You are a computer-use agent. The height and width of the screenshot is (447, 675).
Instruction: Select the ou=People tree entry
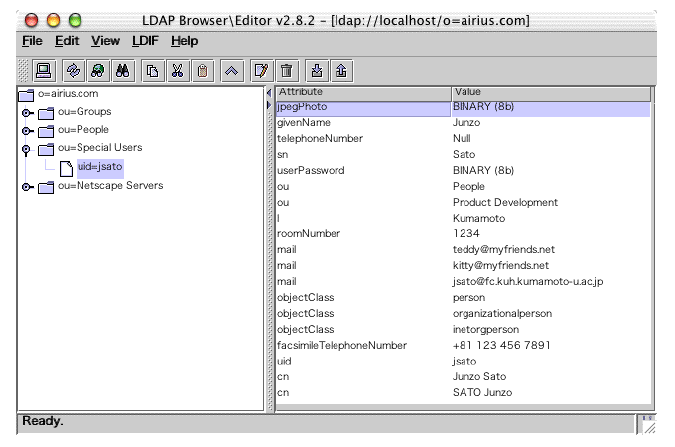84,130
